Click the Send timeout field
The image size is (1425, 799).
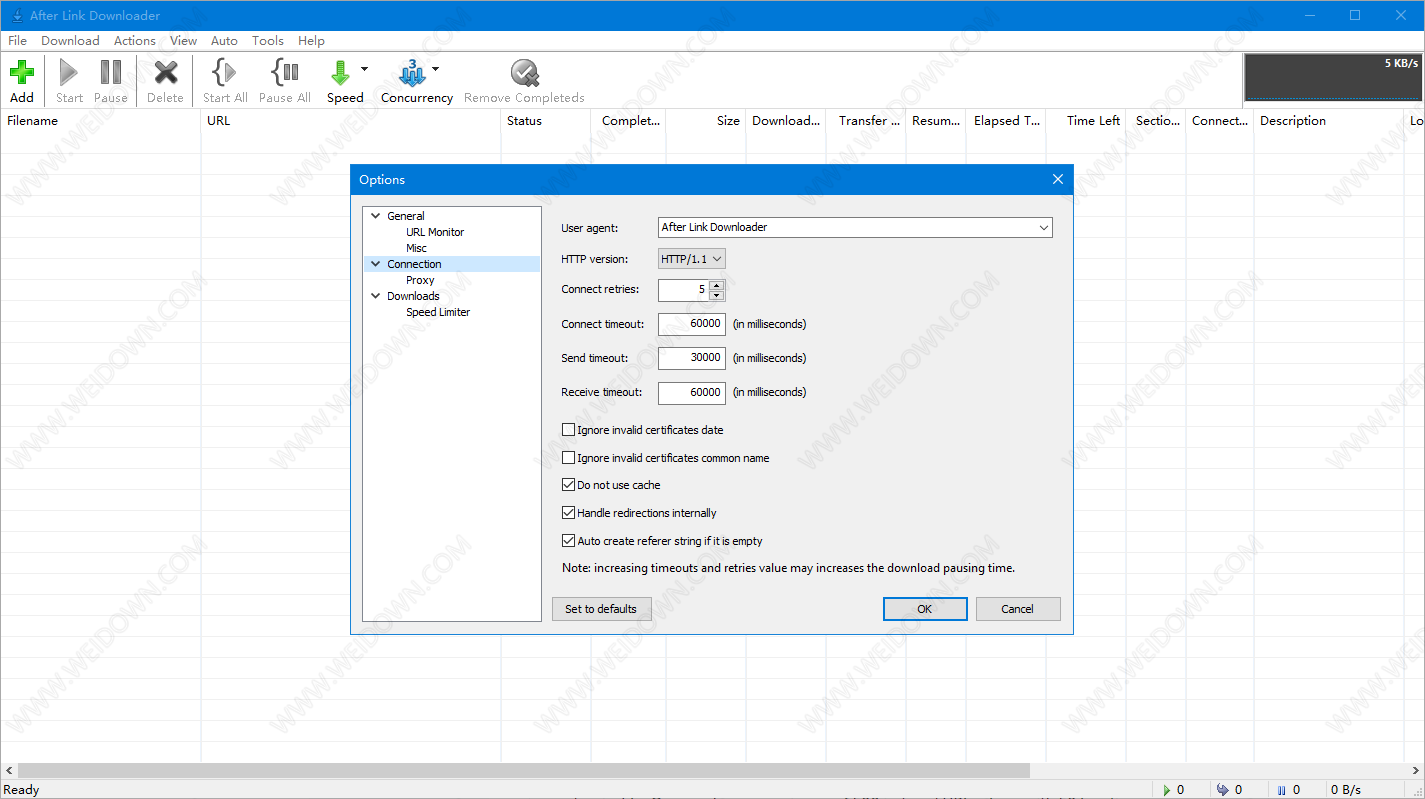click(692, 358)
